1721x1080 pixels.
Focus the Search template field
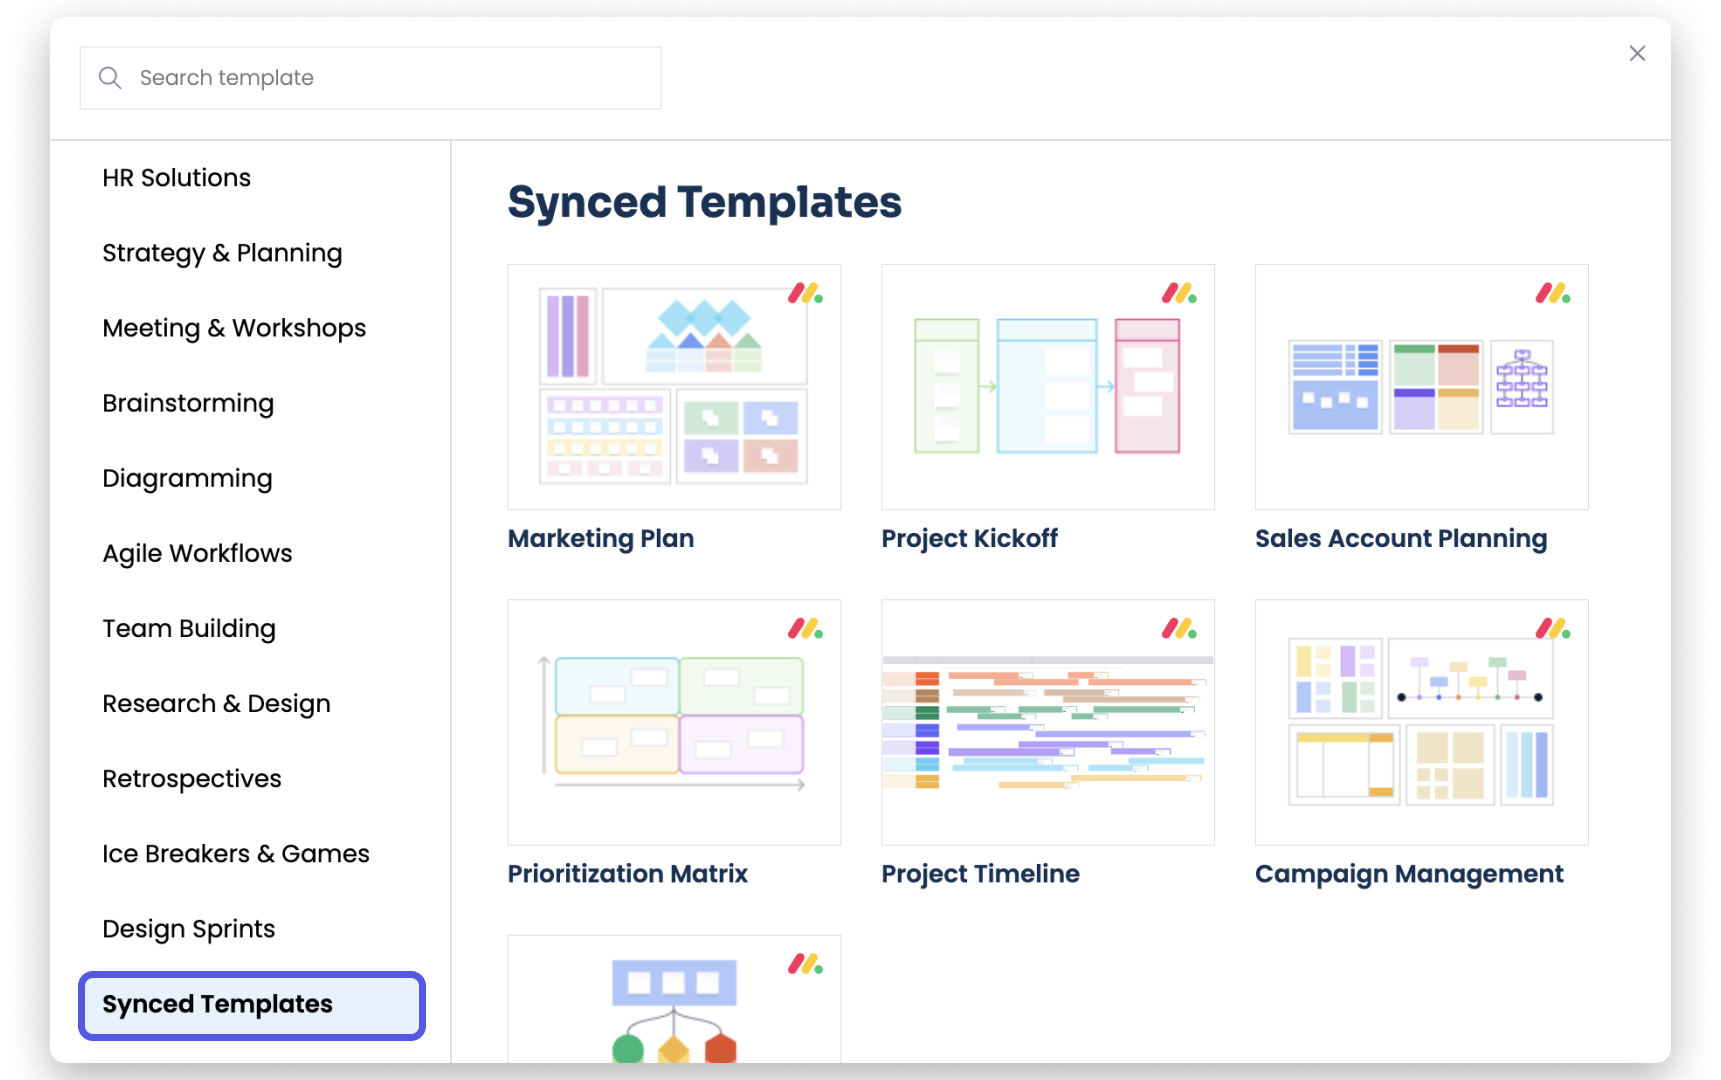(370, 78)
